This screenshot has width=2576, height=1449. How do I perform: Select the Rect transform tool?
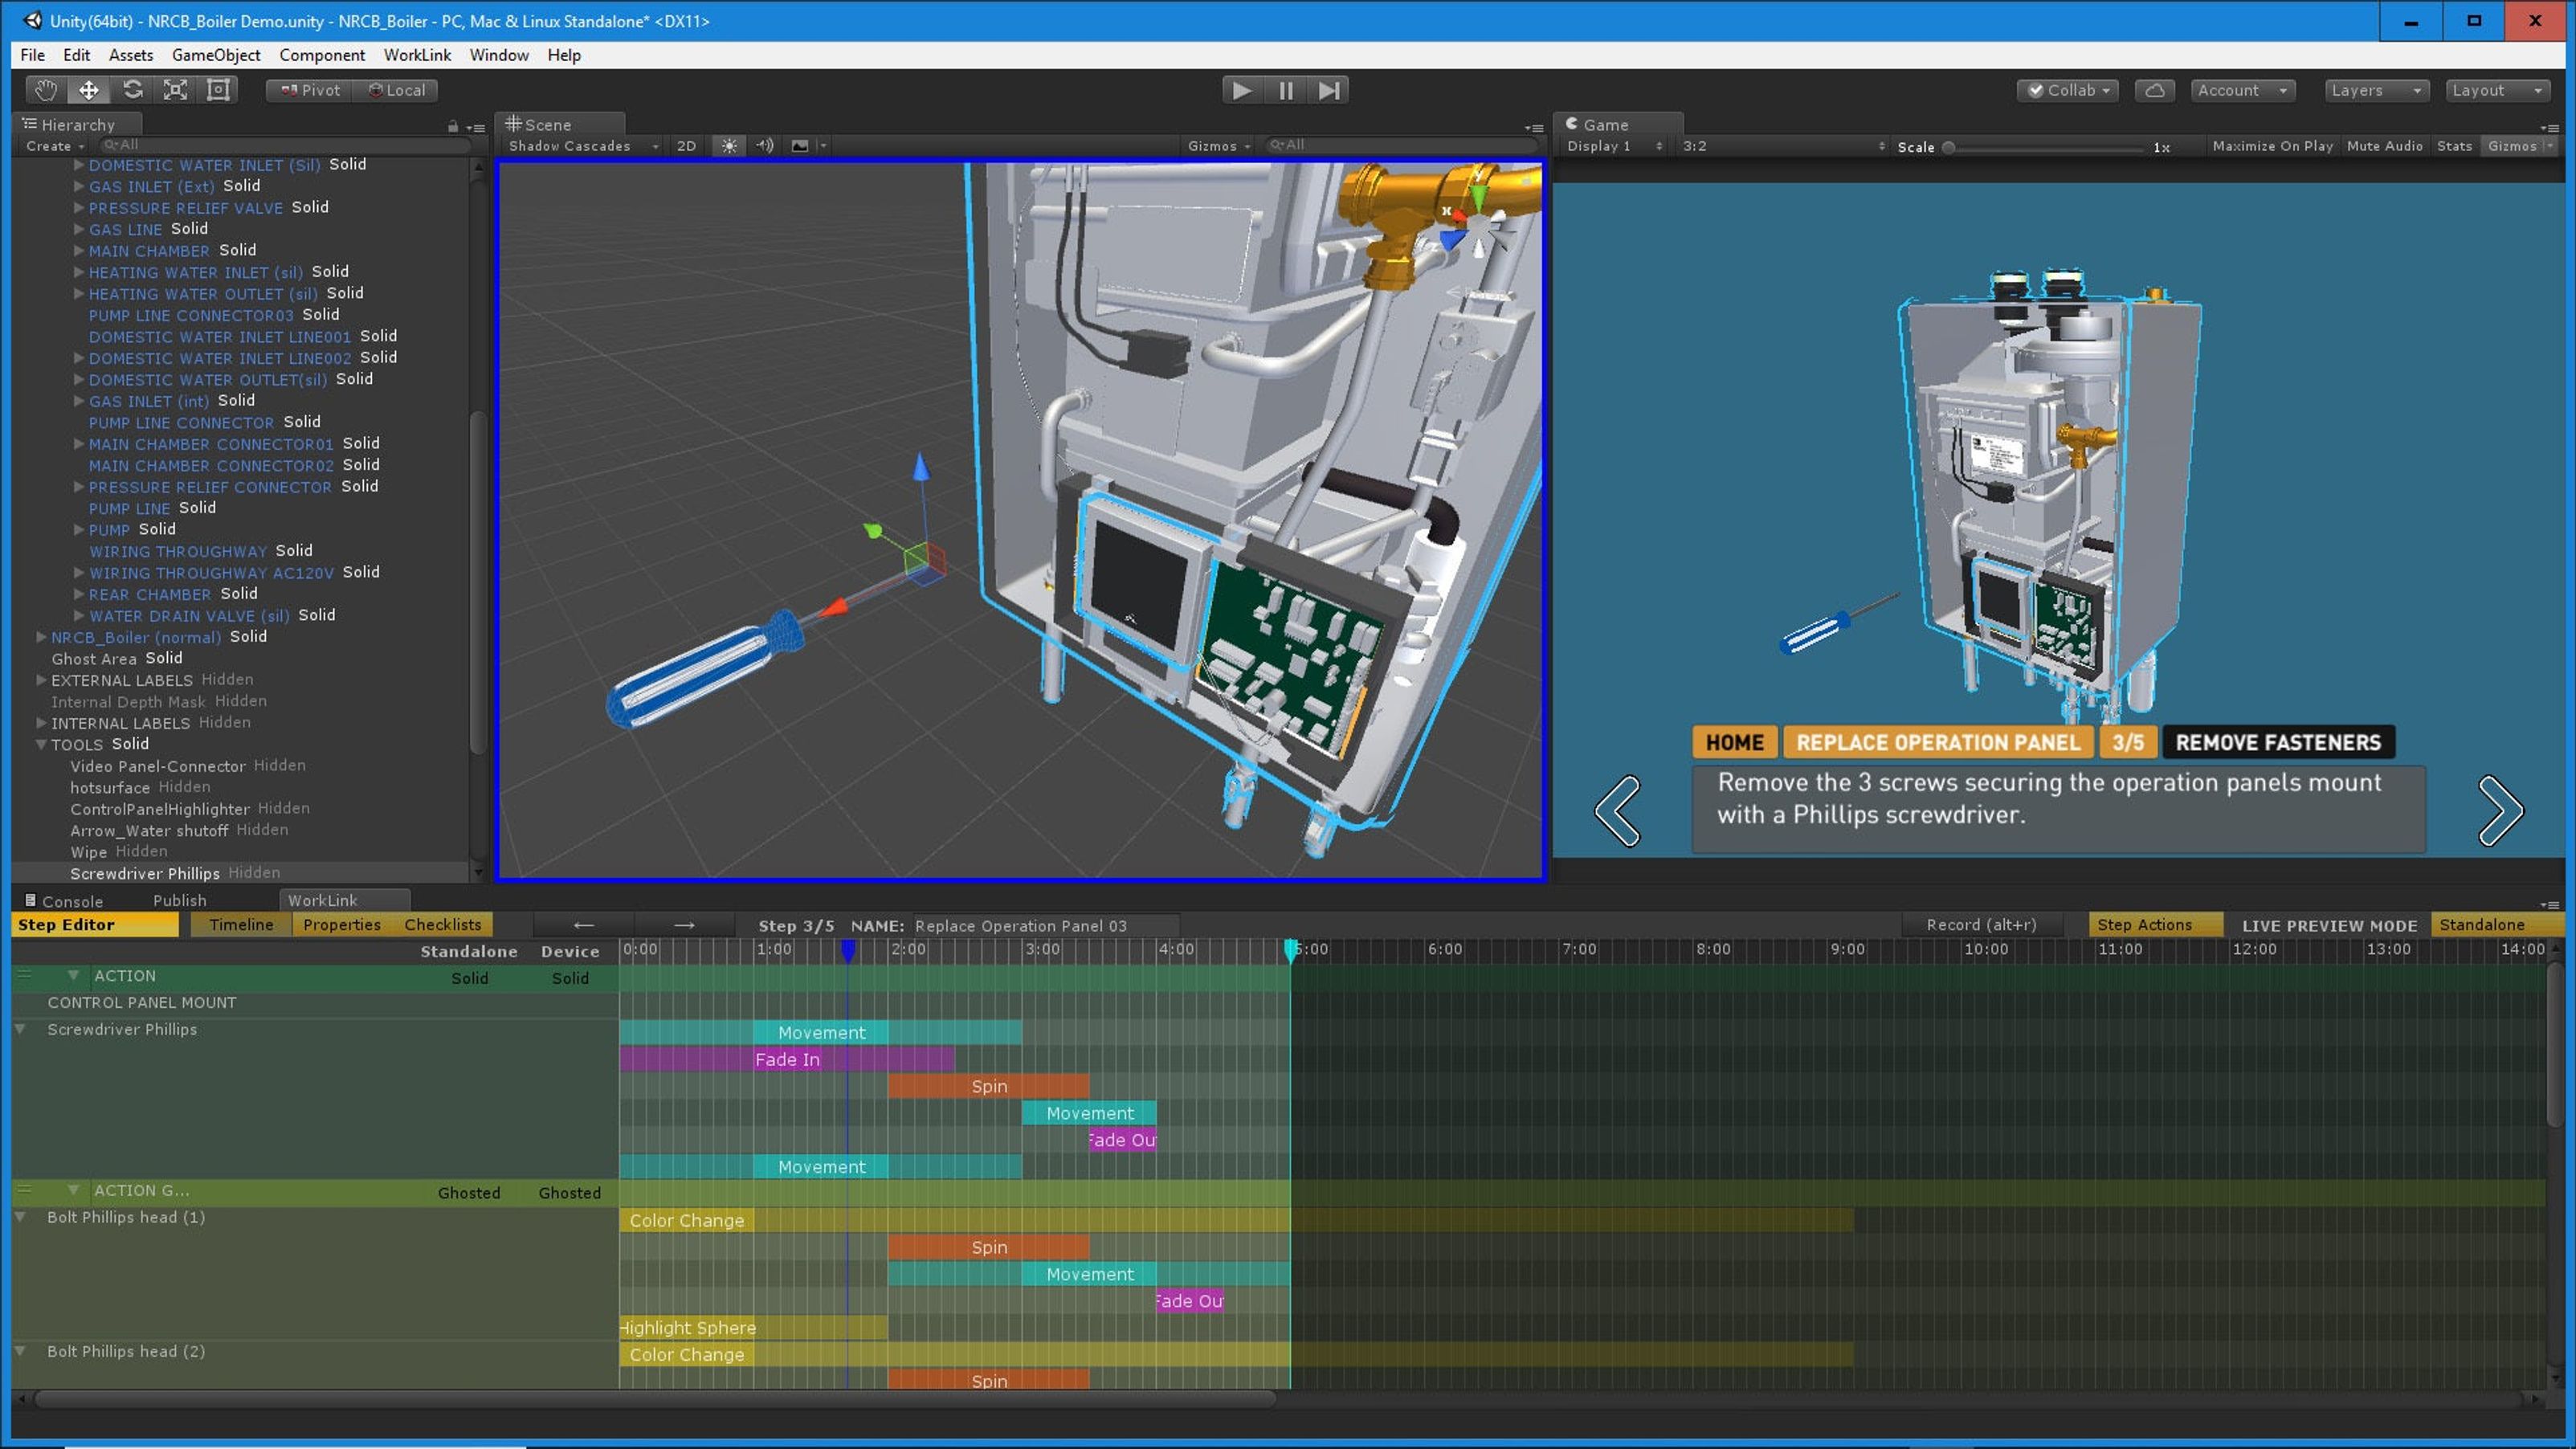pos(218,90)
